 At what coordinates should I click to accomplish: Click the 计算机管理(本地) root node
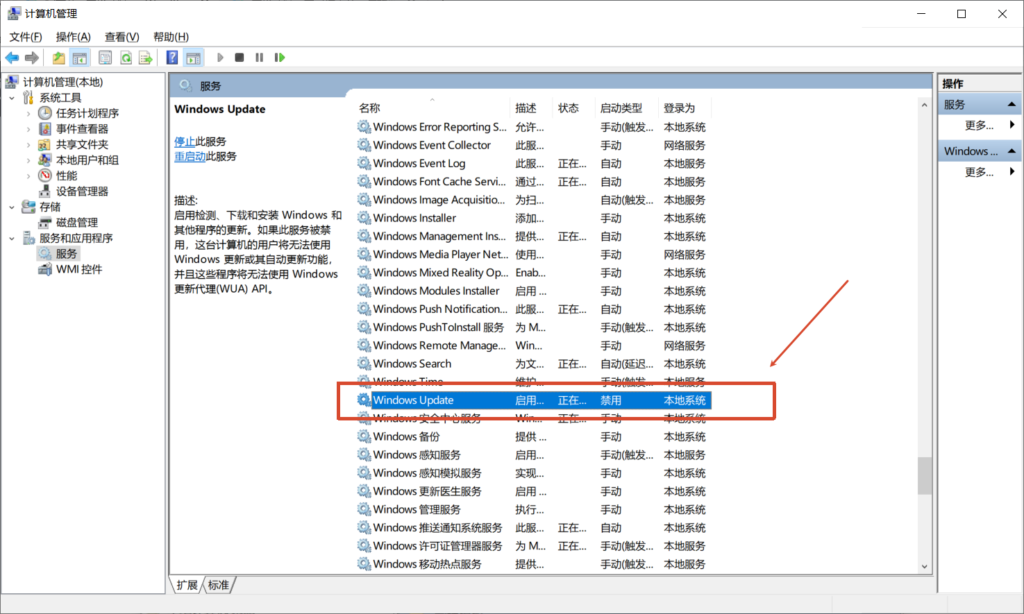63,82
